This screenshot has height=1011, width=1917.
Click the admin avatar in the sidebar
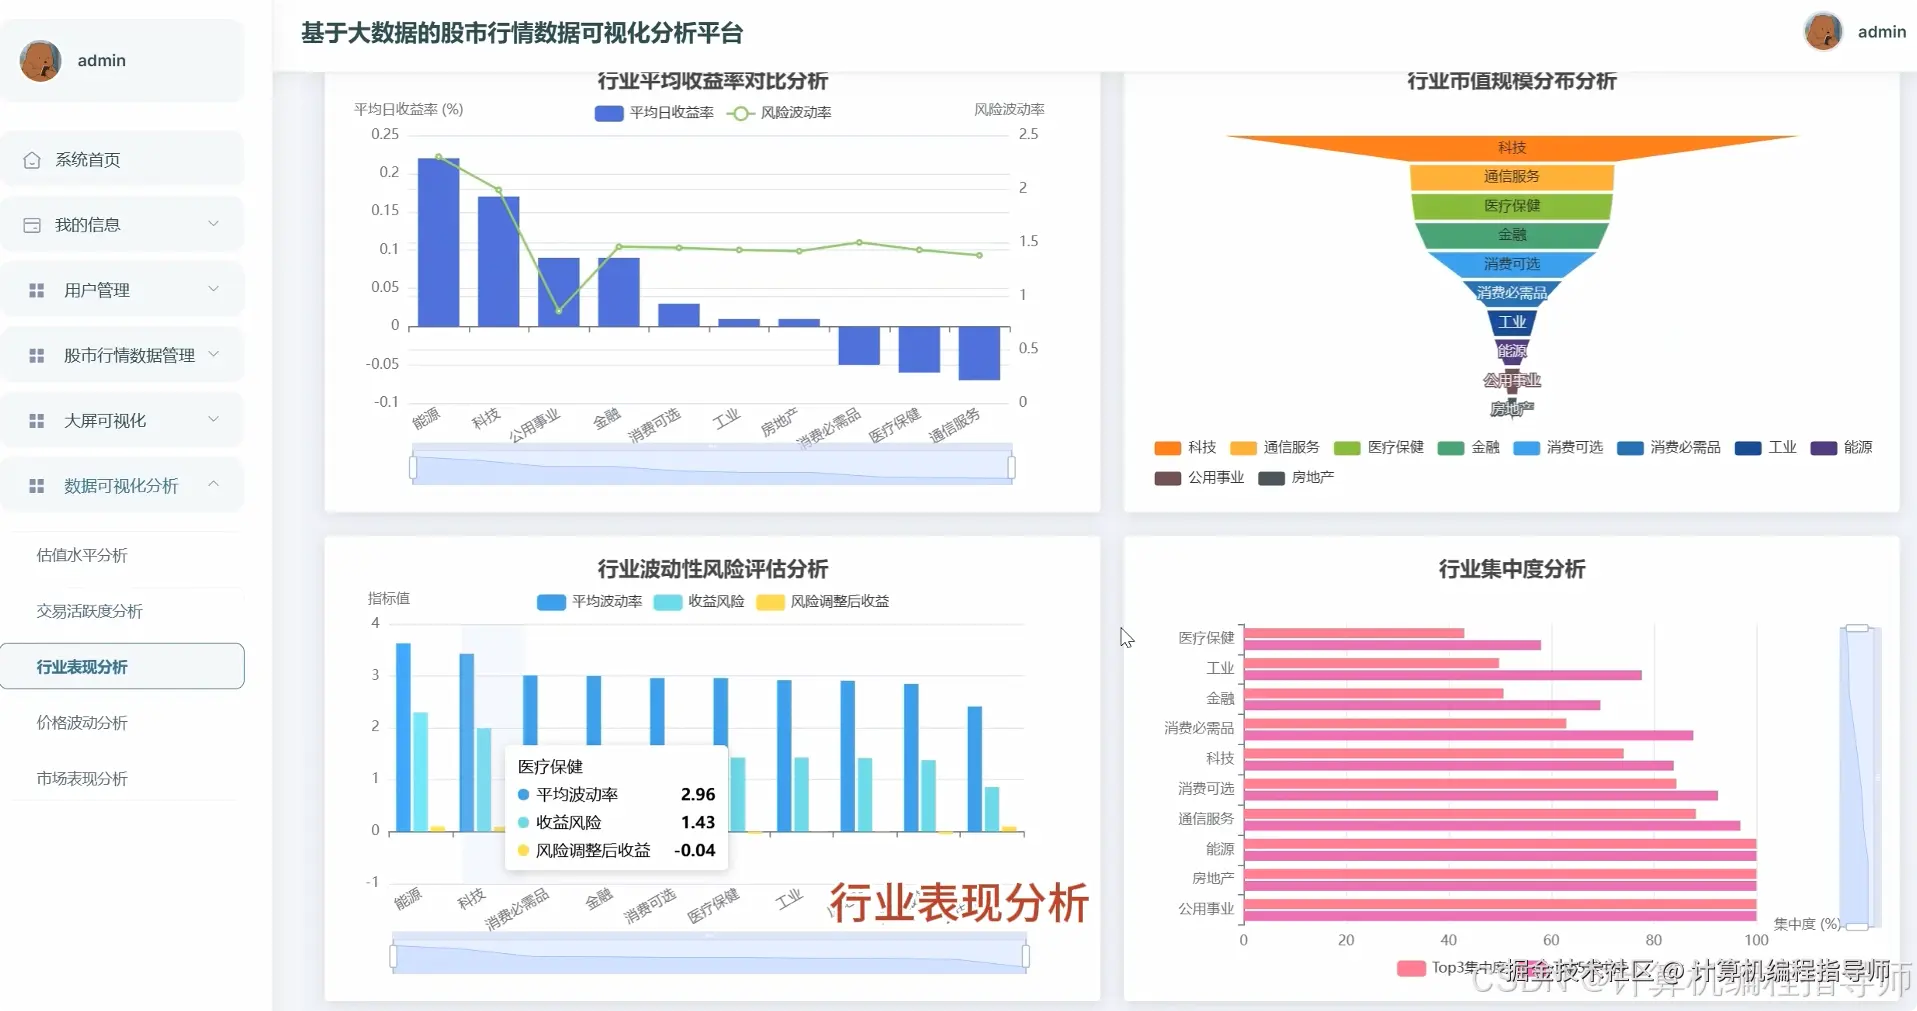[40, 60]
